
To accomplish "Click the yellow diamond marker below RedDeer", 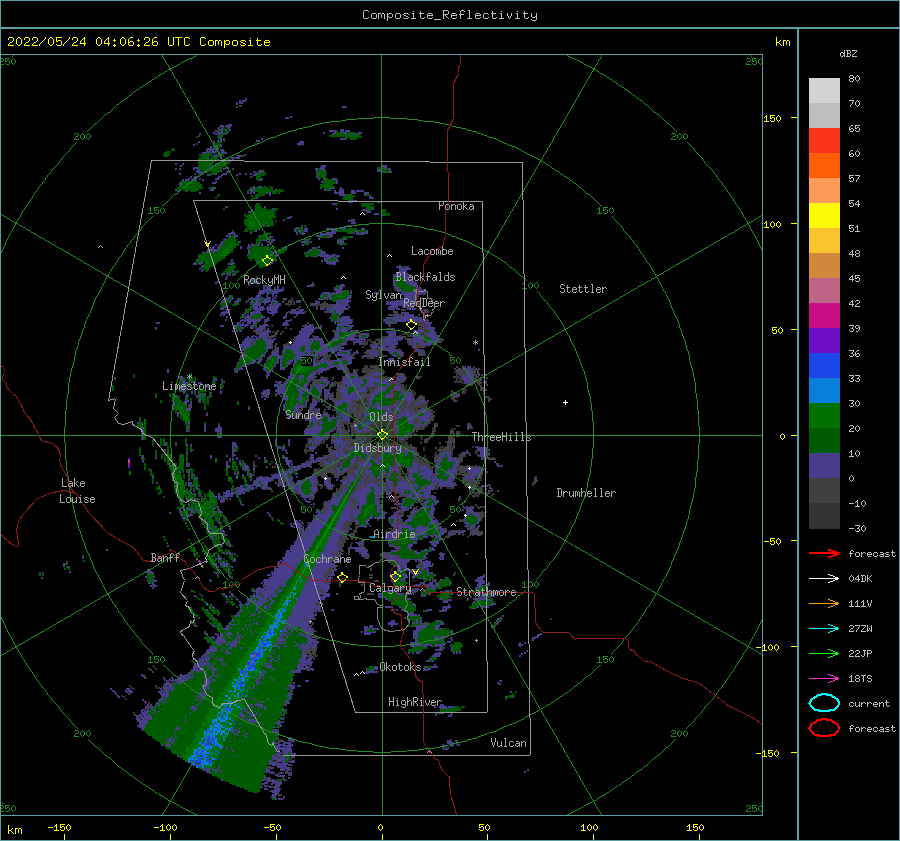I will (x=412, y=325).
